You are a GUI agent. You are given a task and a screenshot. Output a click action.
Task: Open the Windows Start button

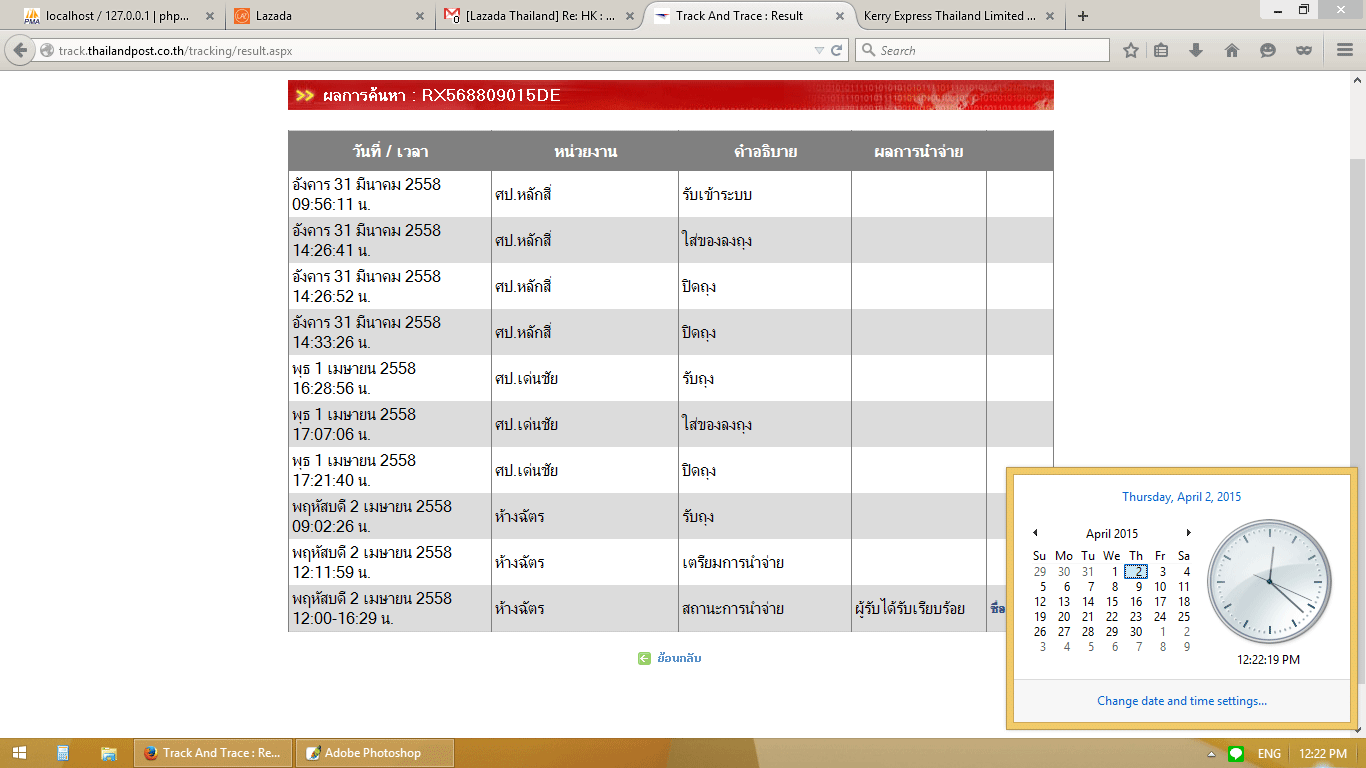coord(18,753)
